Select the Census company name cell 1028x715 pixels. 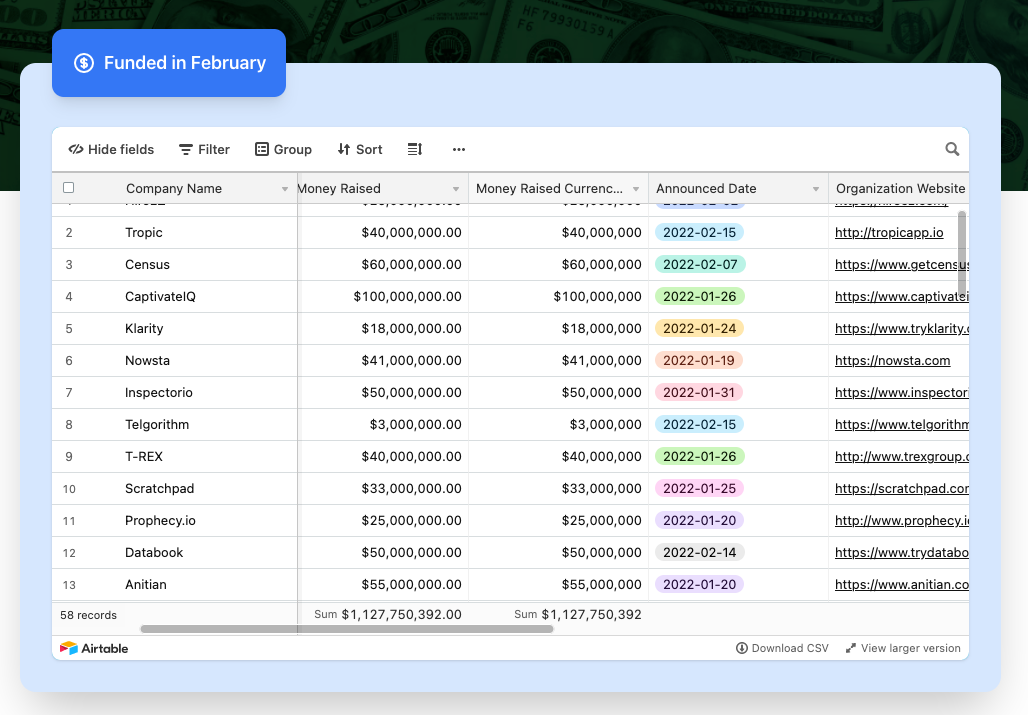click(175, 265)
